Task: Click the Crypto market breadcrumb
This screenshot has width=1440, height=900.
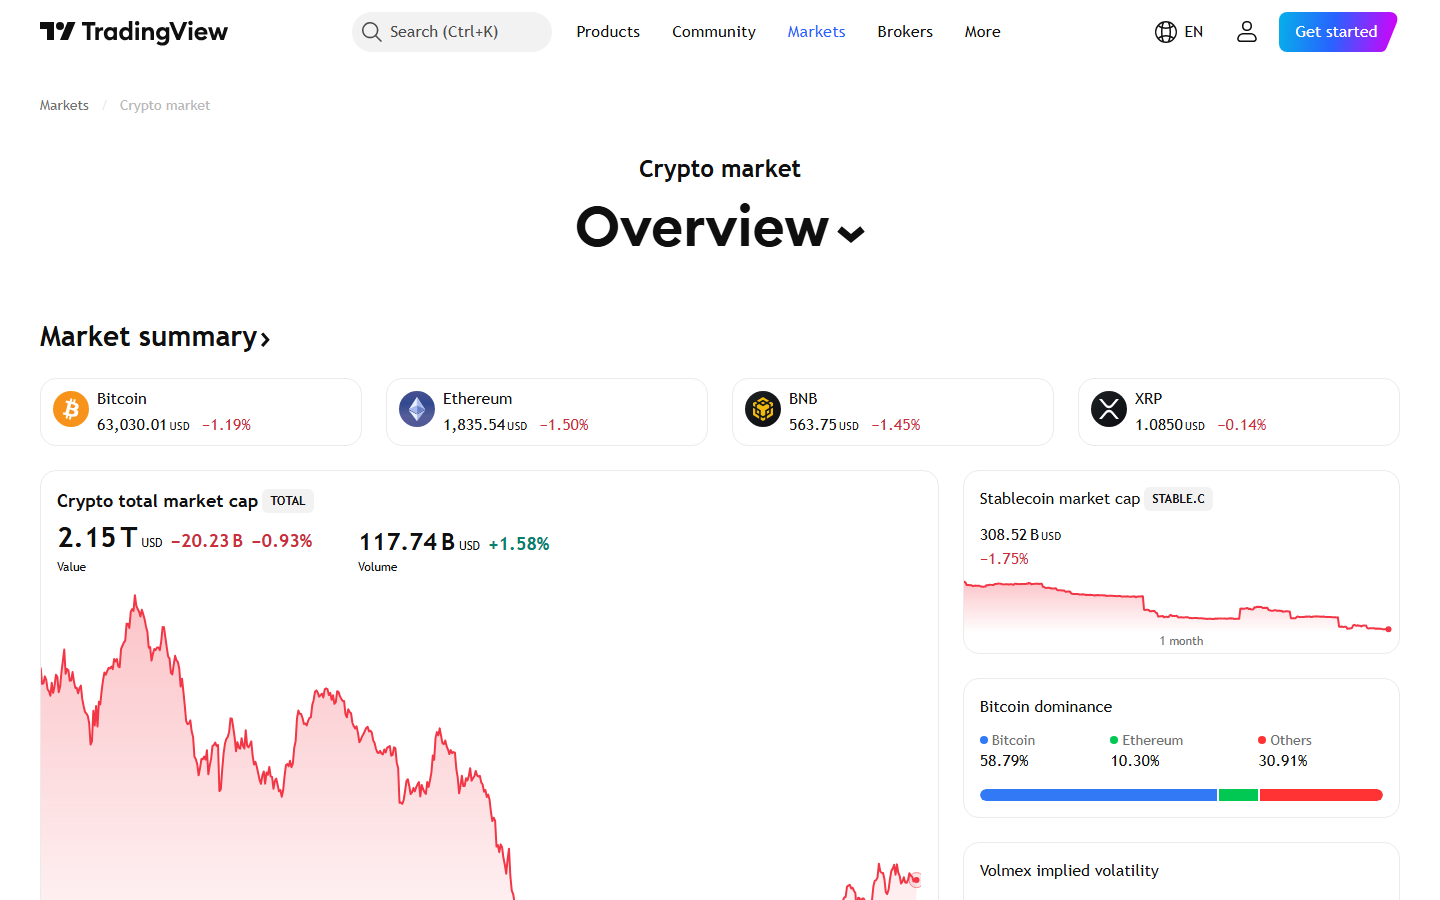Action: pos(165,105)
